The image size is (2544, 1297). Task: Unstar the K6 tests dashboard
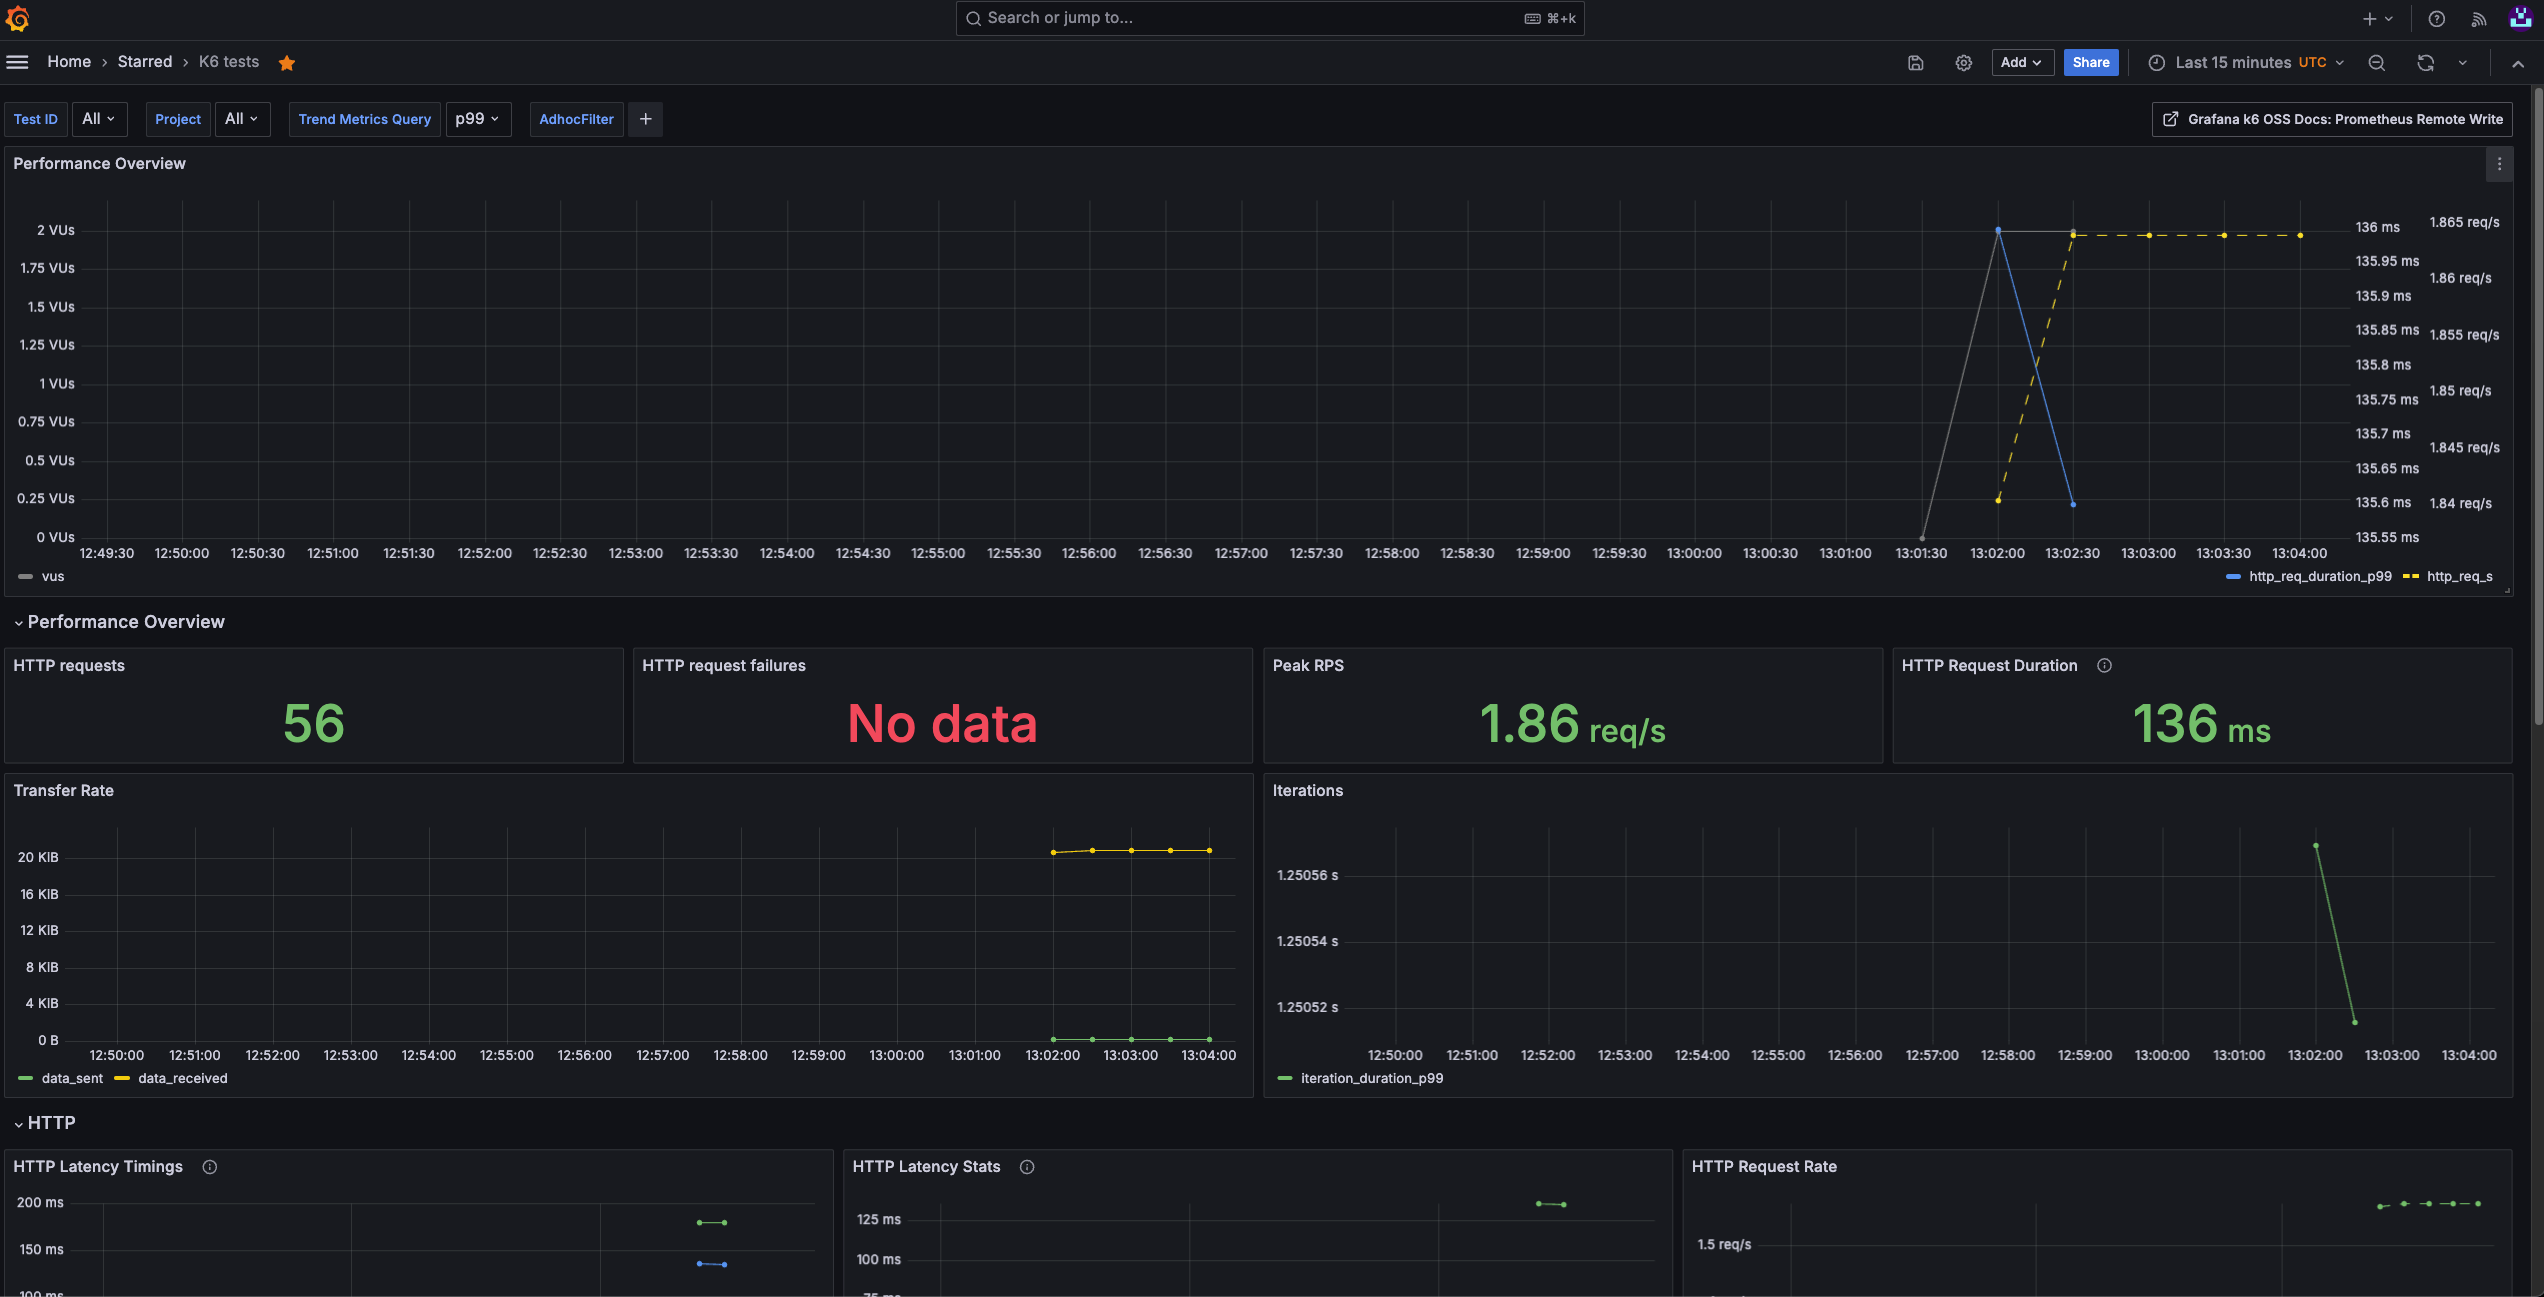(287, 63)
